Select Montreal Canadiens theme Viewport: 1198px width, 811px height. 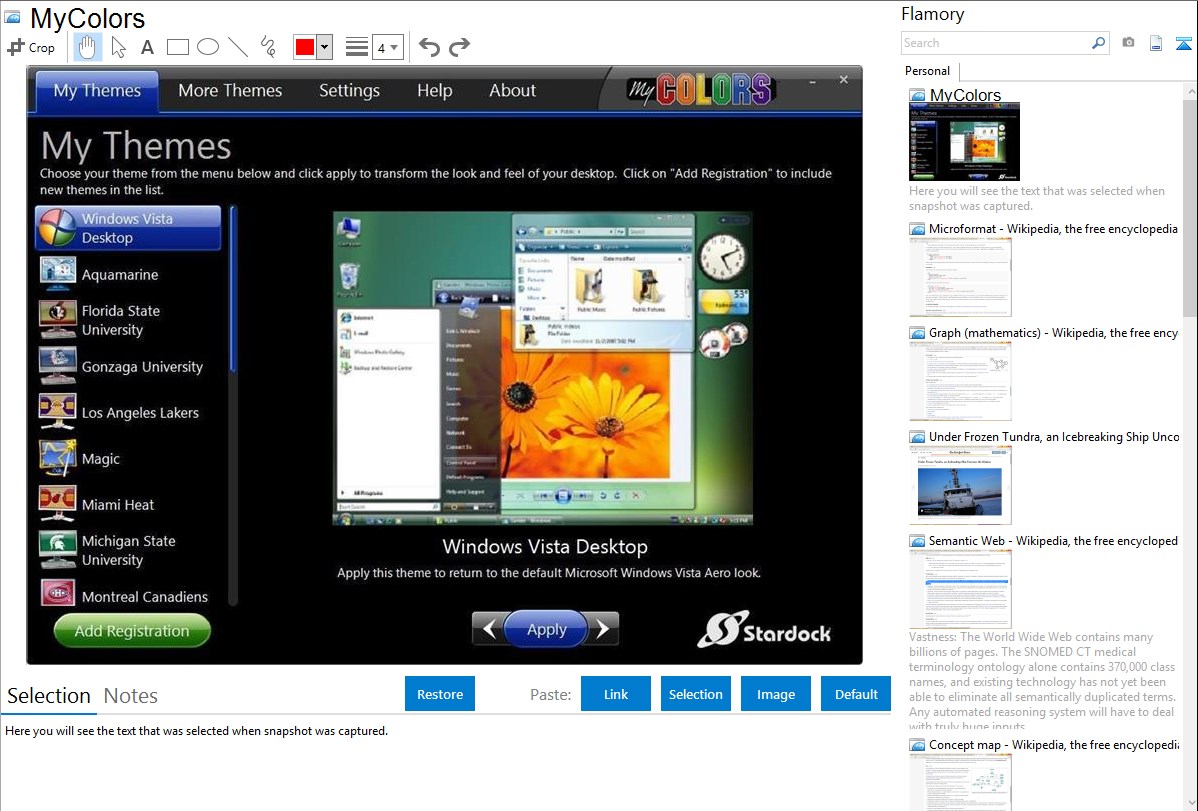pyautogui.click(x=128, y=595)
